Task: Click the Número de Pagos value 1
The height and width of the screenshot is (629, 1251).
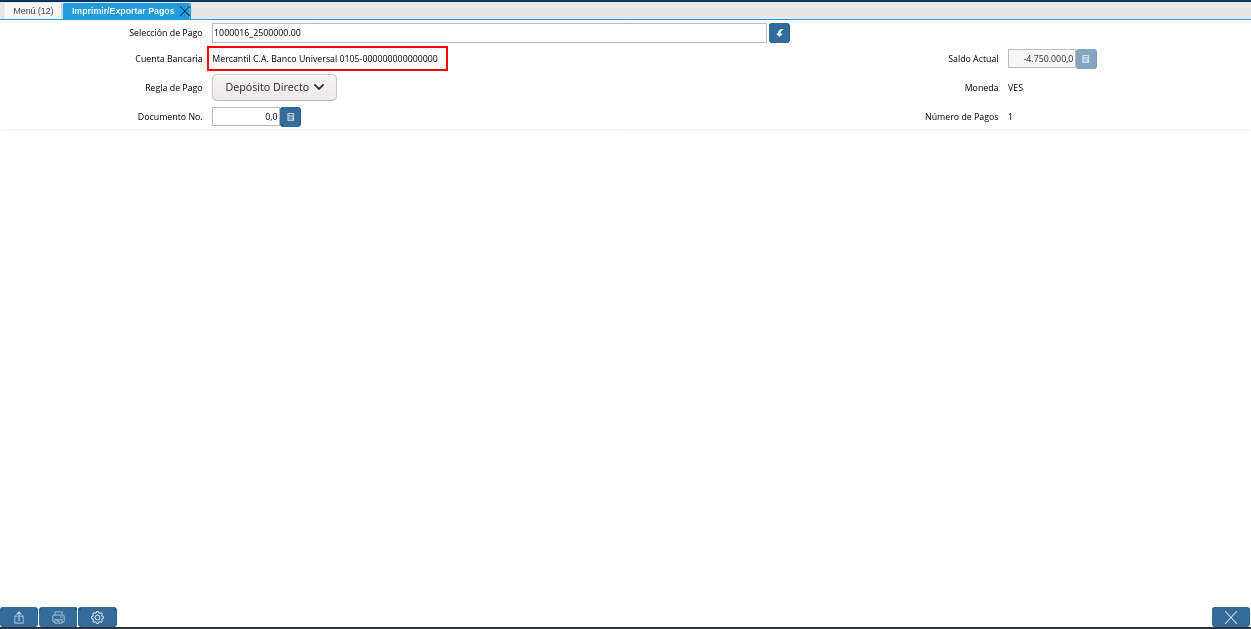Action: point(1010,117)
